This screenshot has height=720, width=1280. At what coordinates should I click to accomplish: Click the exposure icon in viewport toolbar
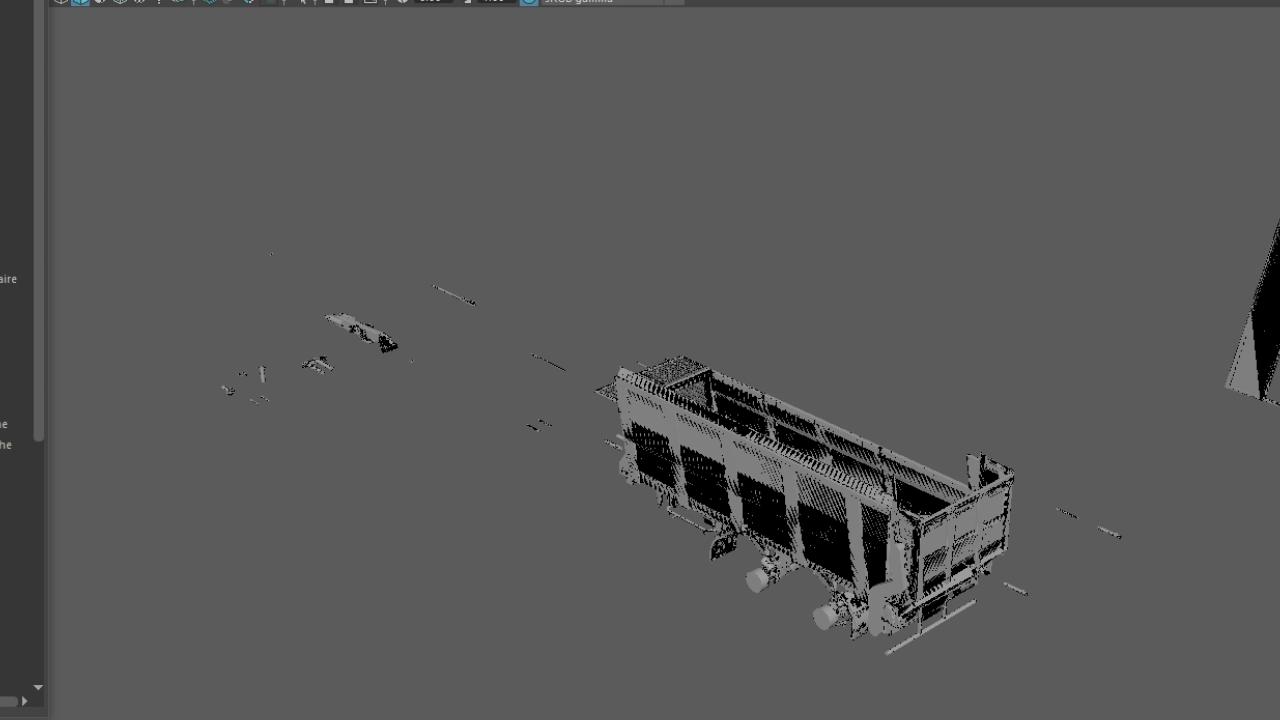click(x=403, y=1)
